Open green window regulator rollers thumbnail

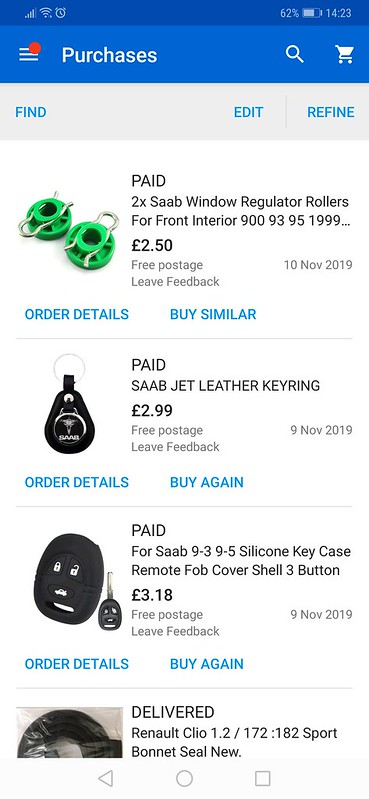[69, 228]
